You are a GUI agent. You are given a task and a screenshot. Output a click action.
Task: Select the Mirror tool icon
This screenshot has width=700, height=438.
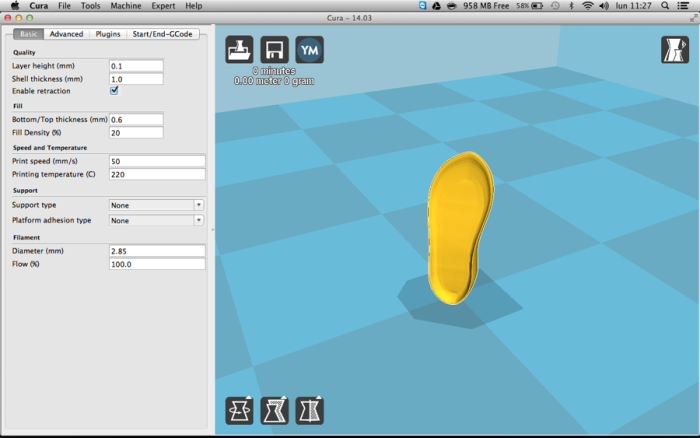(310, 411)
